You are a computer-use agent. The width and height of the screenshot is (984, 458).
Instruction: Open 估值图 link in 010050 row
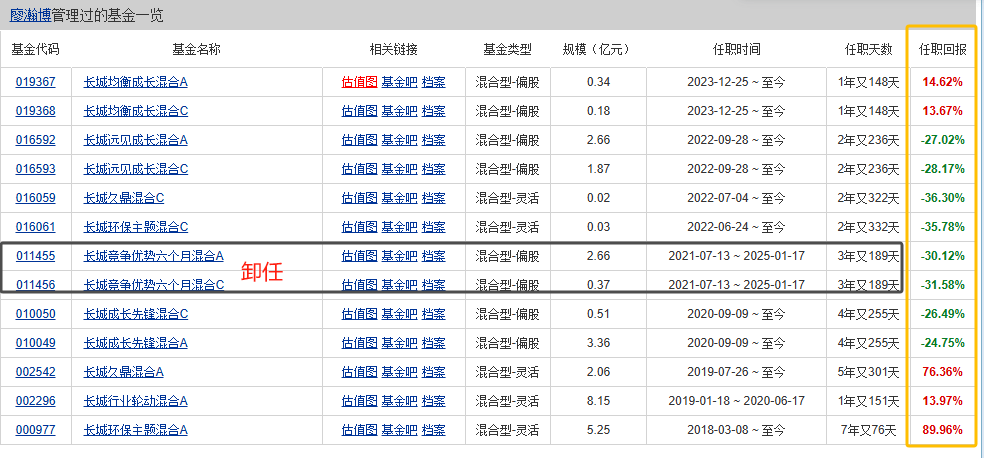point(360,314)
